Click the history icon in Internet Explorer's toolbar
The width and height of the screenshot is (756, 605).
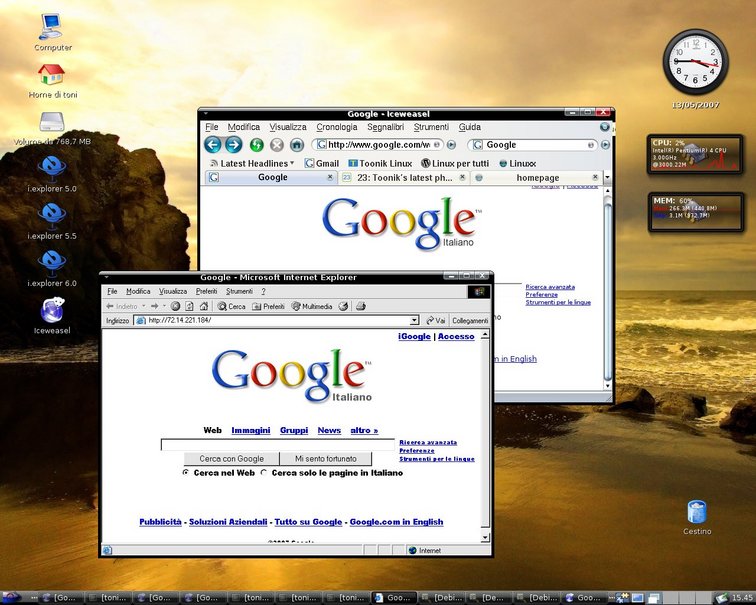343,306
